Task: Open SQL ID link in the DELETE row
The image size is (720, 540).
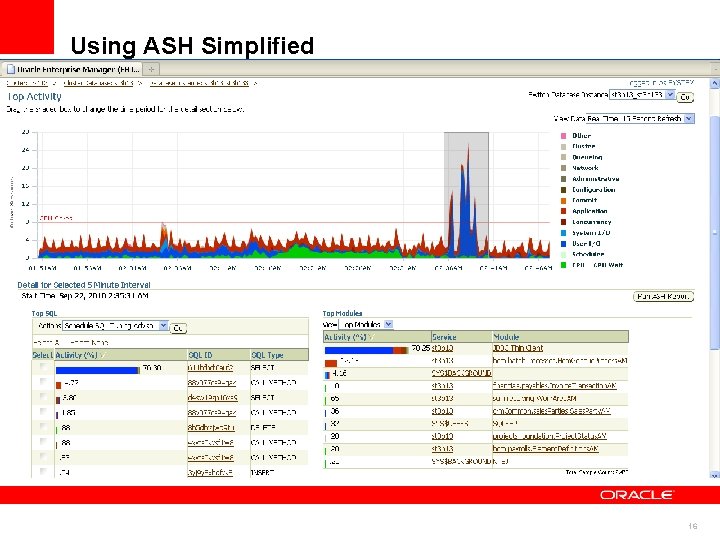Action: coord(211,428)
